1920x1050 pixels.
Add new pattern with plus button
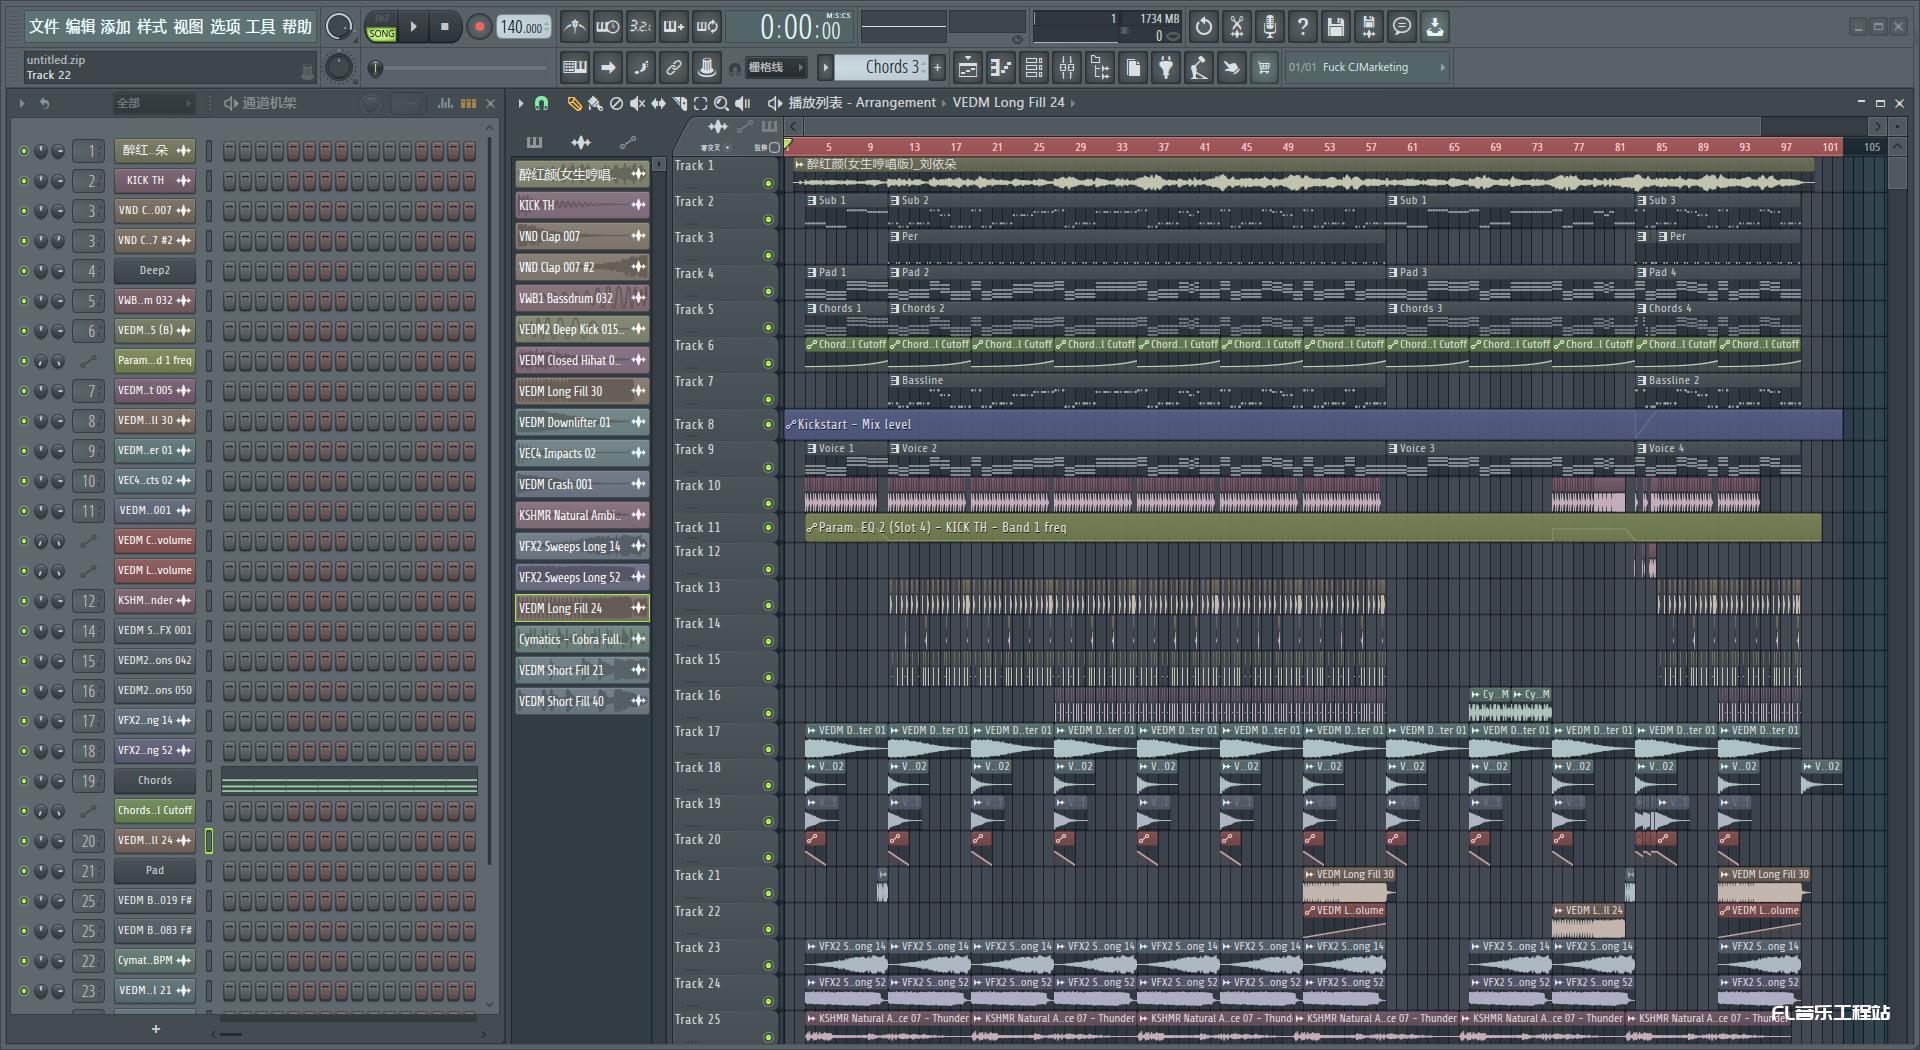coord(937,68)
